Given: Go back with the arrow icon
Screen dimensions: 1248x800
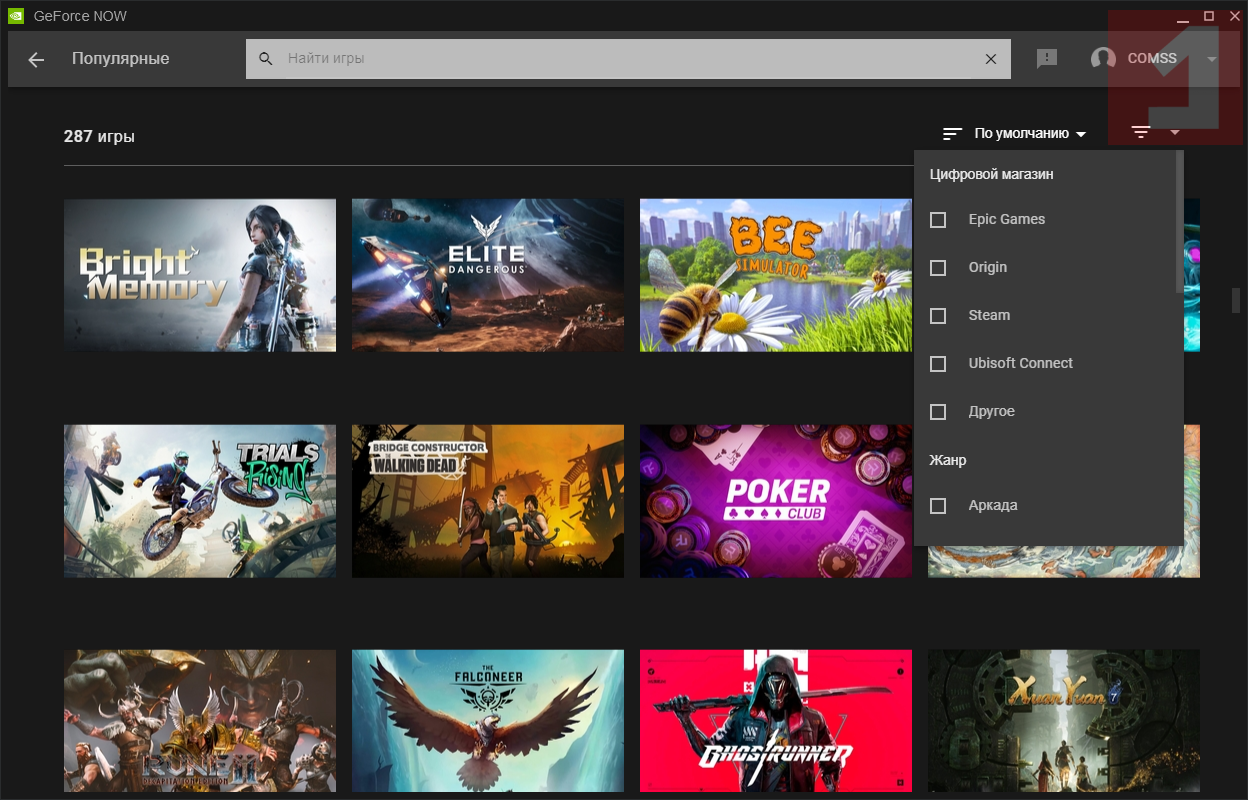Looking at the screenshot, I should tap(36, 59).
